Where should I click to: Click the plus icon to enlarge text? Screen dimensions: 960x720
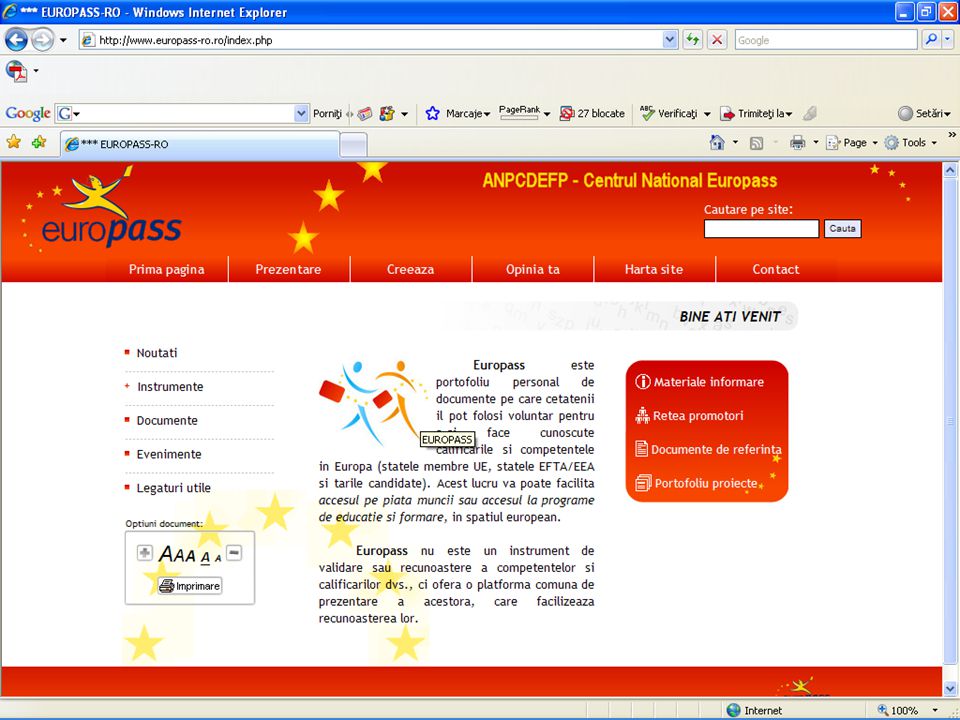click(144, 553)
